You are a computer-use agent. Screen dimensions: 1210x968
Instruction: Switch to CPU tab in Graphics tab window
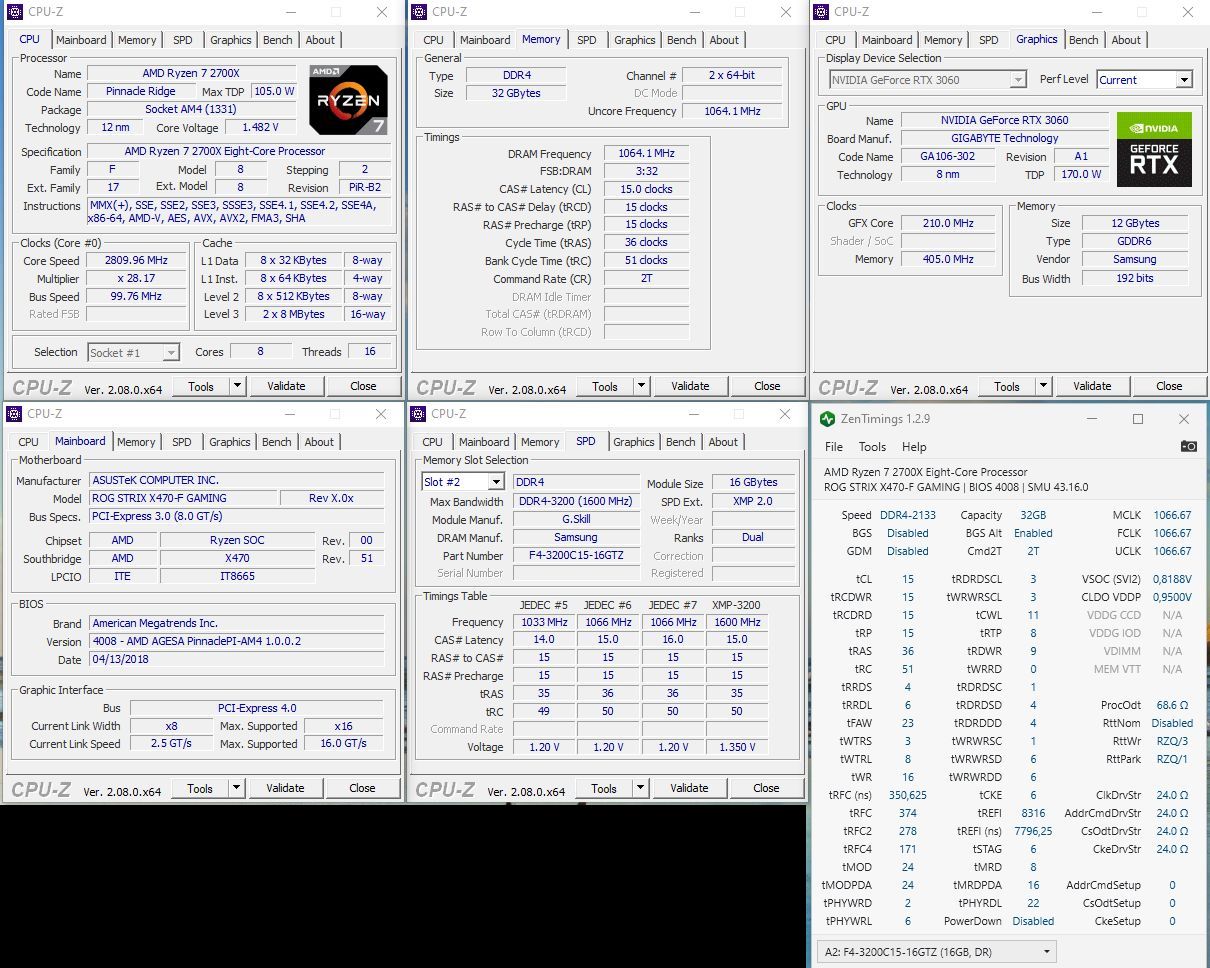pos(836,40)
